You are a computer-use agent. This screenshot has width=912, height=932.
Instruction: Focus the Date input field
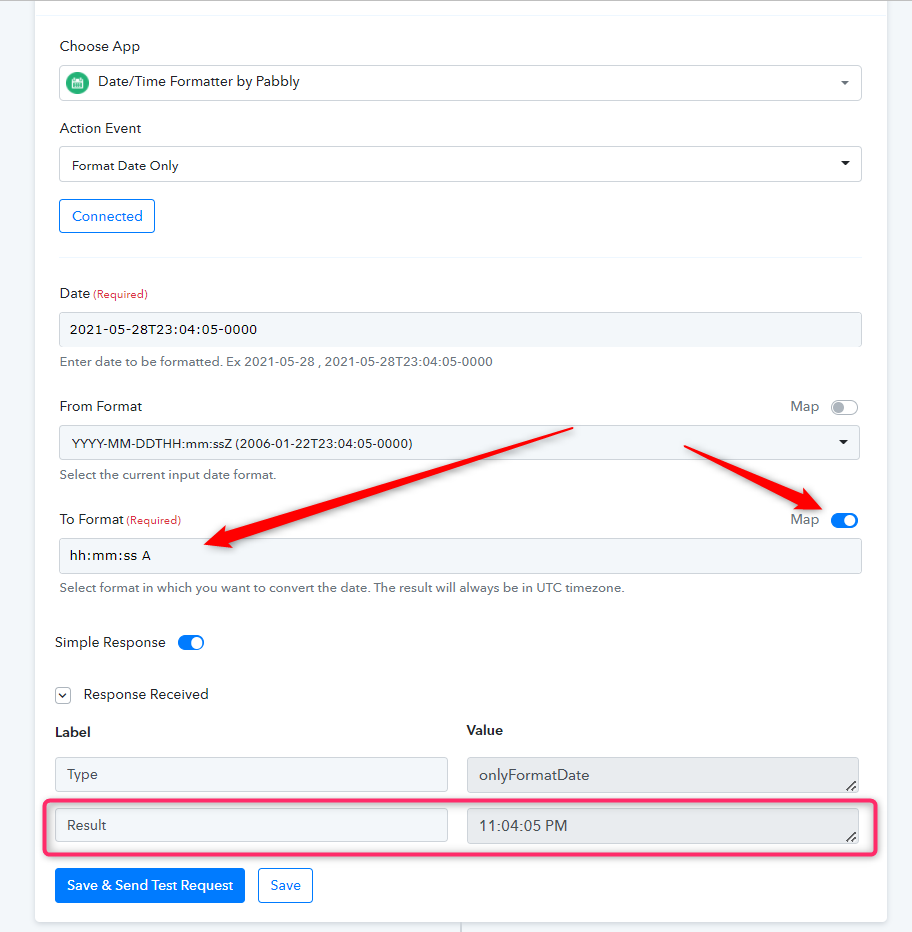click(460, 329)
